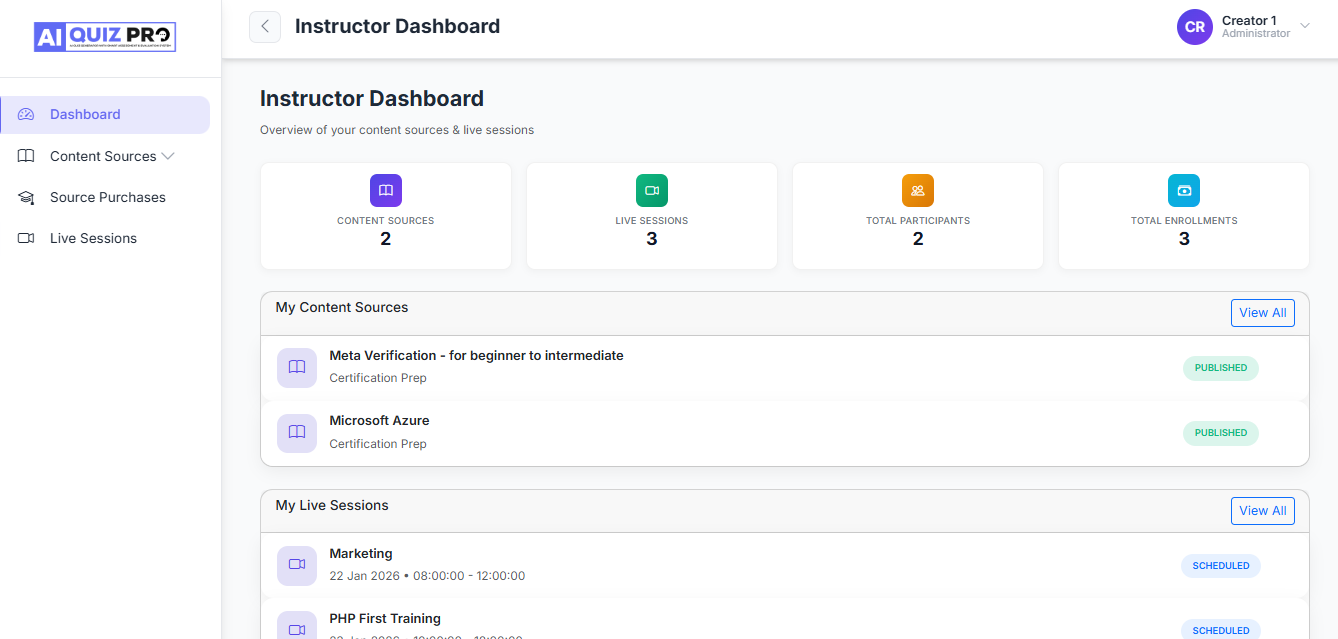Click the CR user avatar
The width and height of the screenshot is (1338, 639).
click(1195, 27)
